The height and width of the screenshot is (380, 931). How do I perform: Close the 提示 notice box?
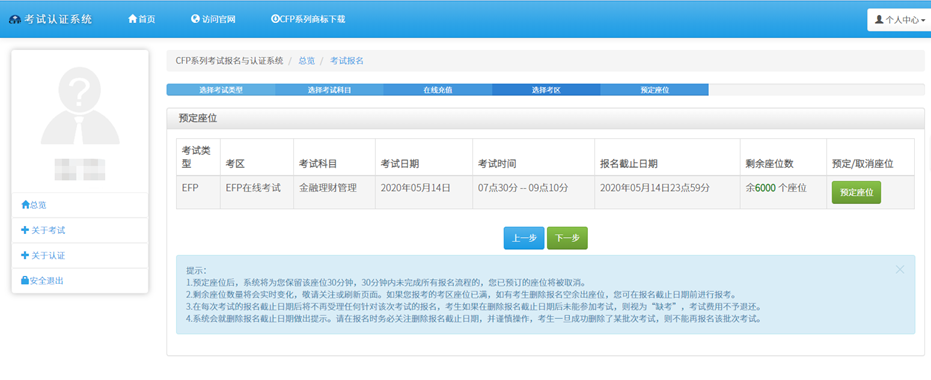[900, 270]
